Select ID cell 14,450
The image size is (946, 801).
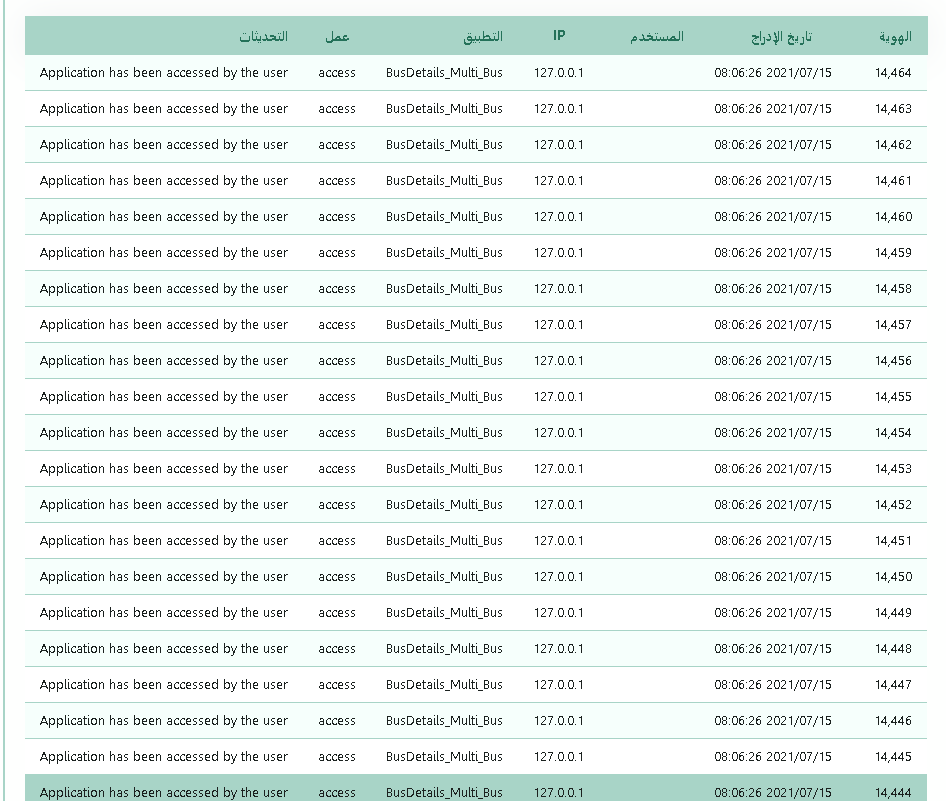tap(894, 577)
